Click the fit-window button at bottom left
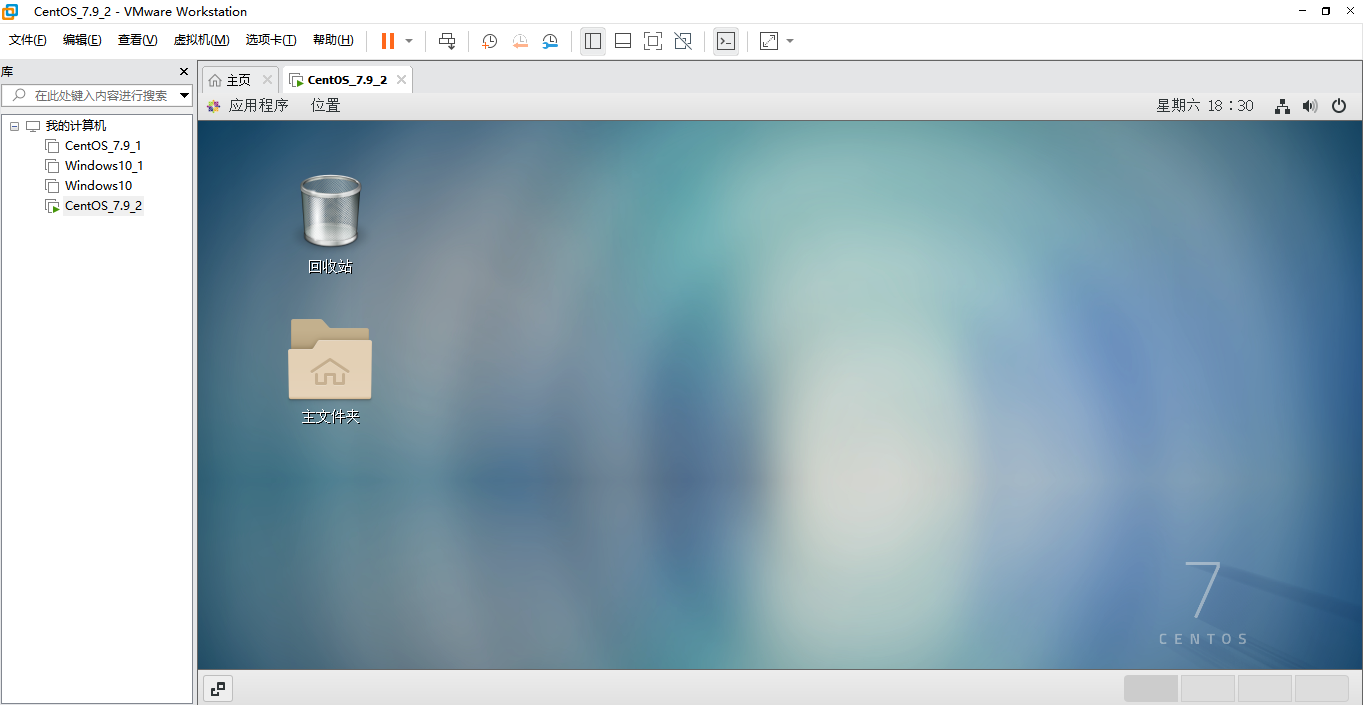This screenshot has width=1363, height=705. [x=218, y=688]
